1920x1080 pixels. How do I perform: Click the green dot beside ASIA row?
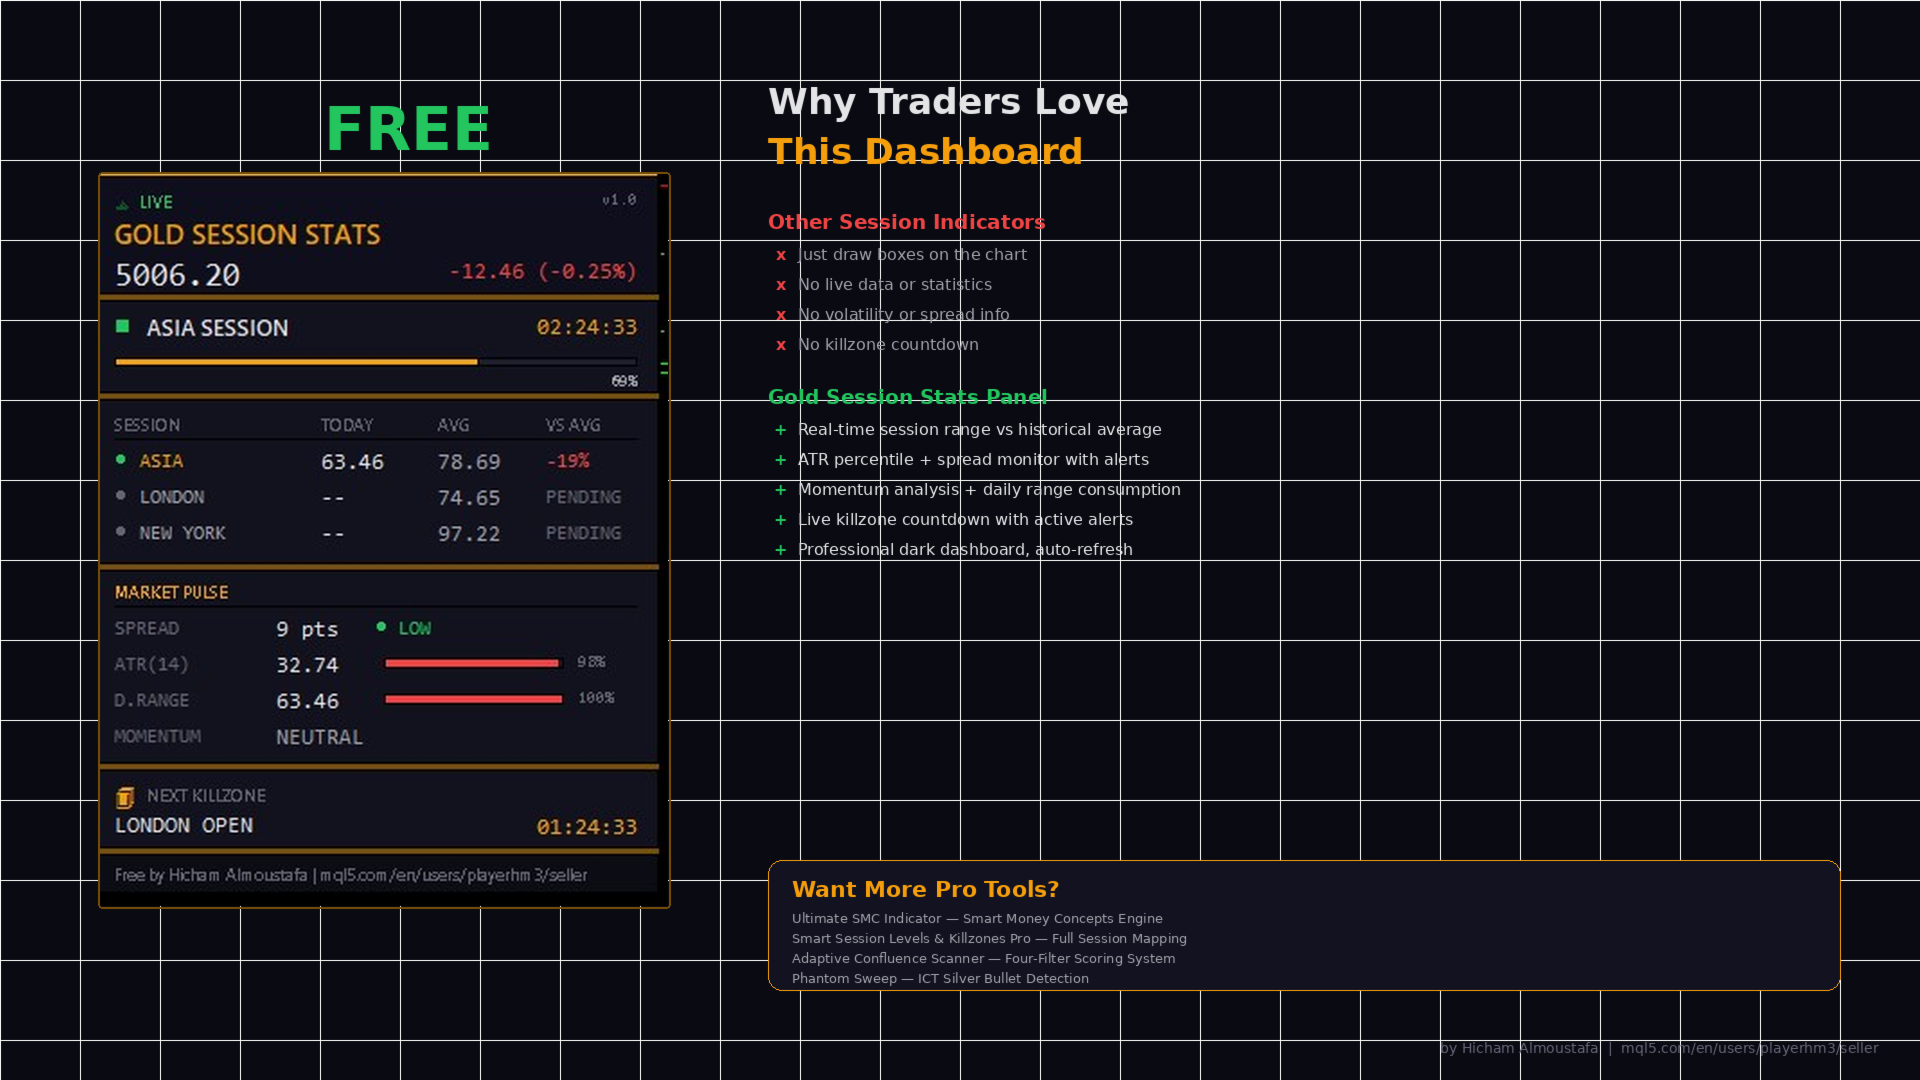[121, 460]
